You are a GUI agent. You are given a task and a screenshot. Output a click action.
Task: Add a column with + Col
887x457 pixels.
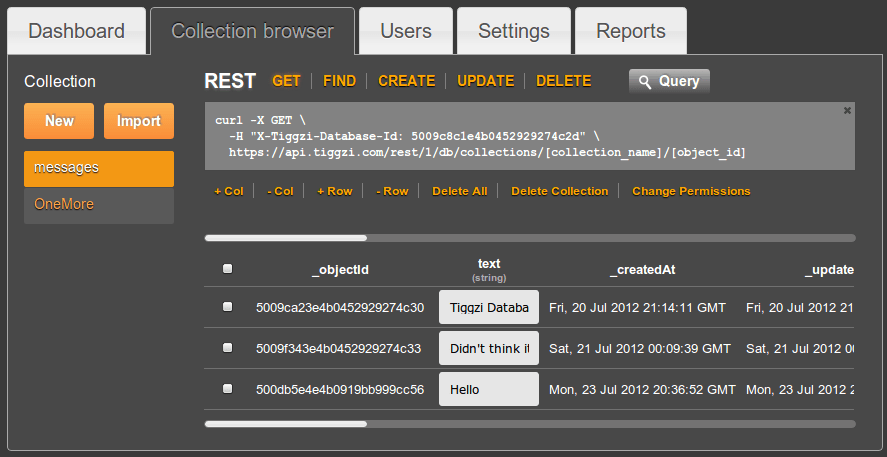click(x=228, y=191)
